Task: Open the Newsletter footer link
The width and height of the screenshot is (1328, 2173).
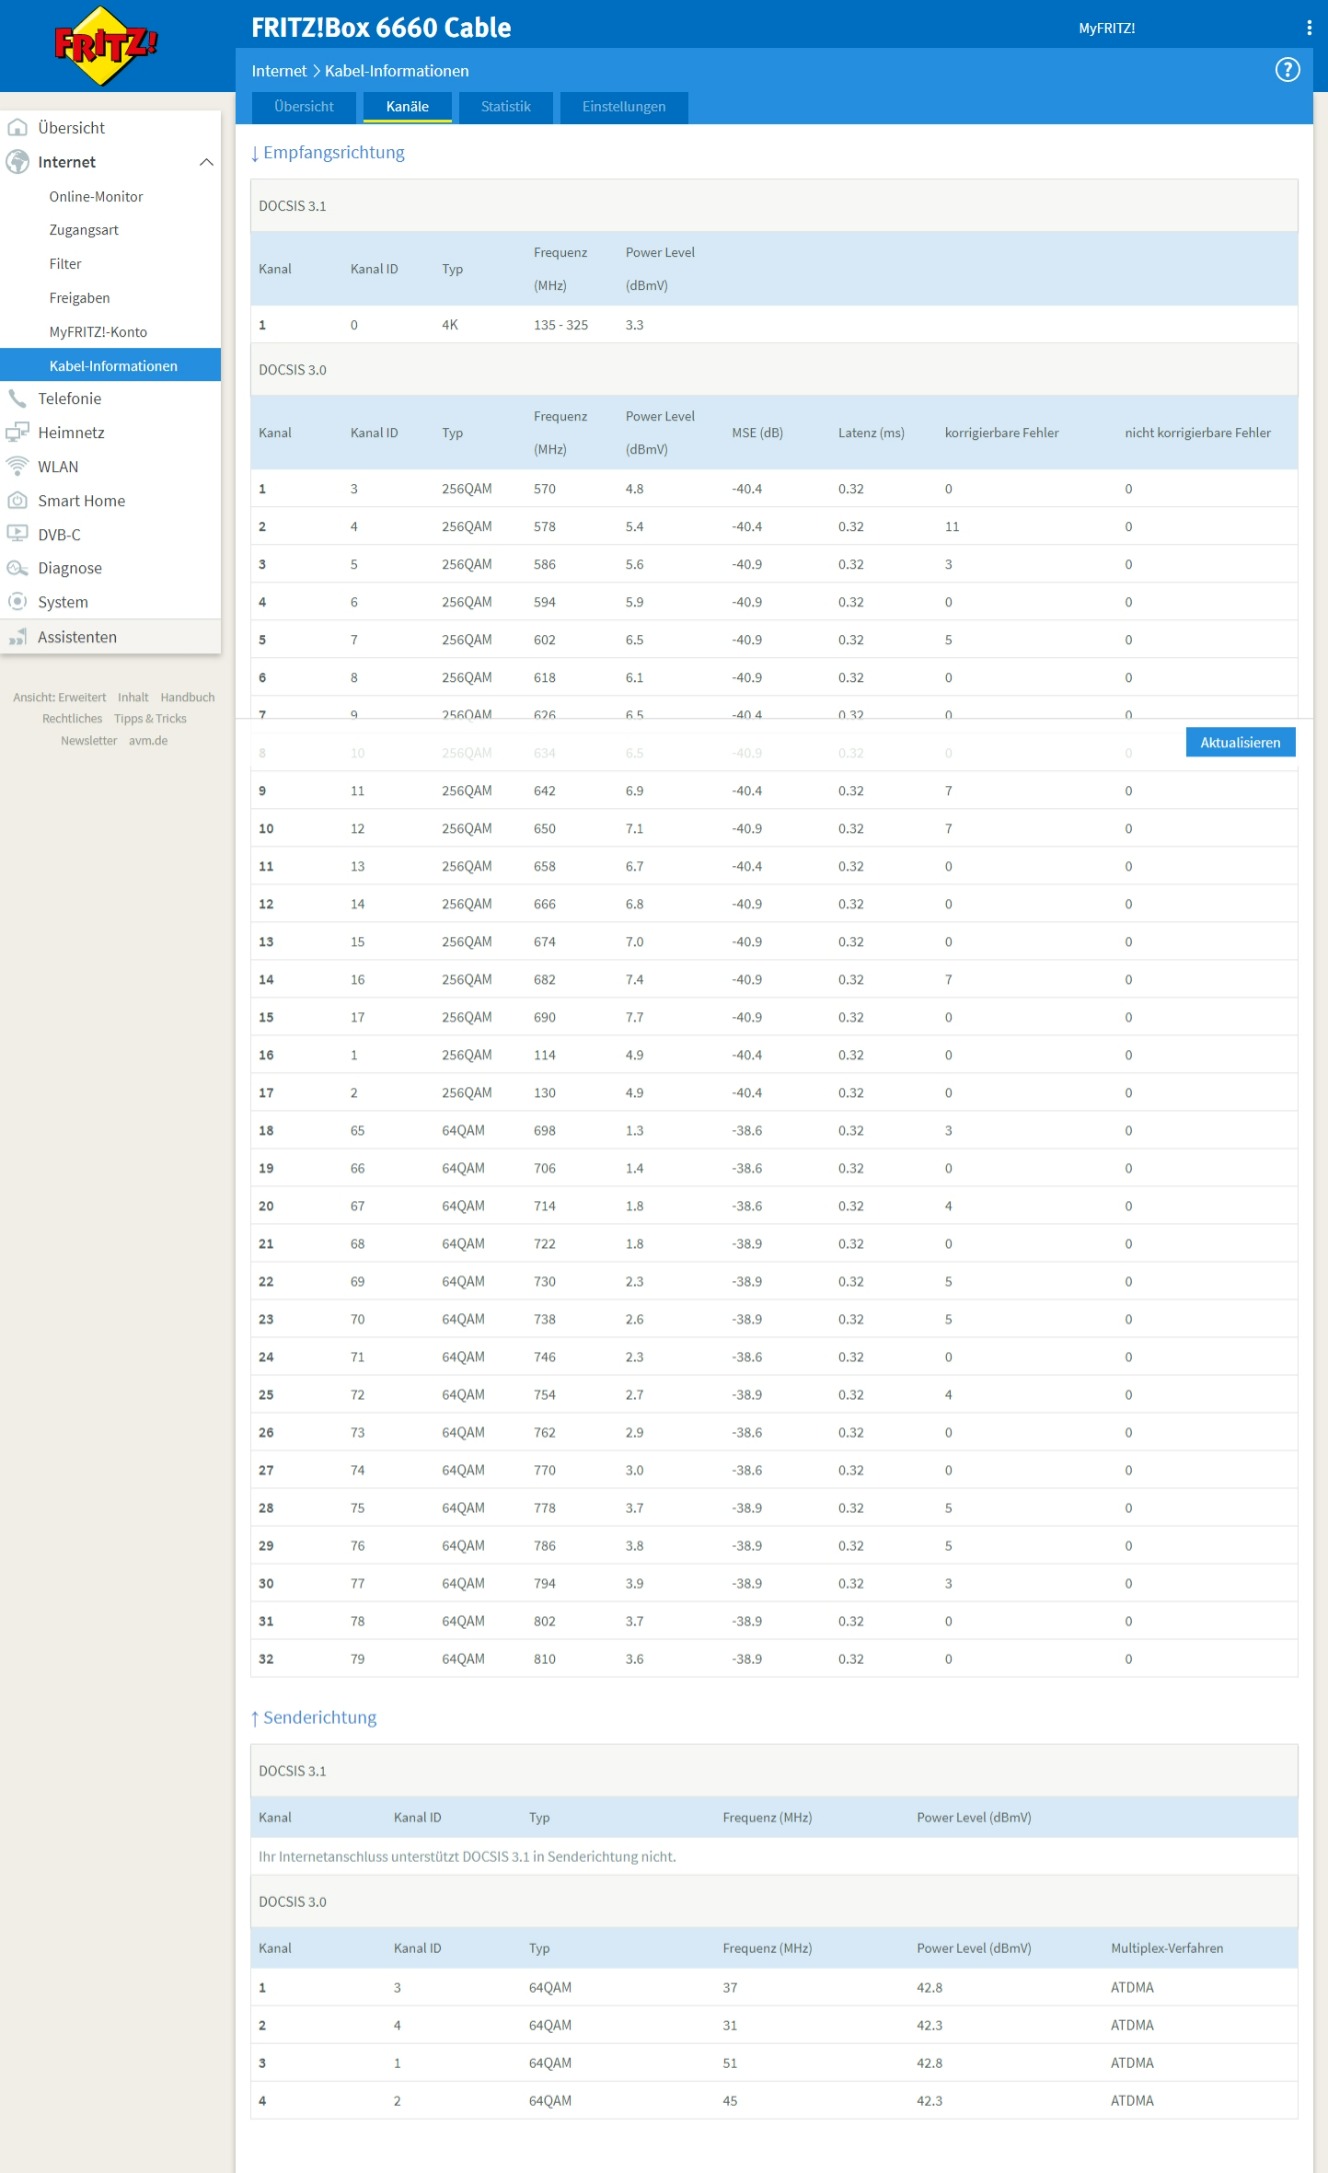Action: click(x=89, y=740)
